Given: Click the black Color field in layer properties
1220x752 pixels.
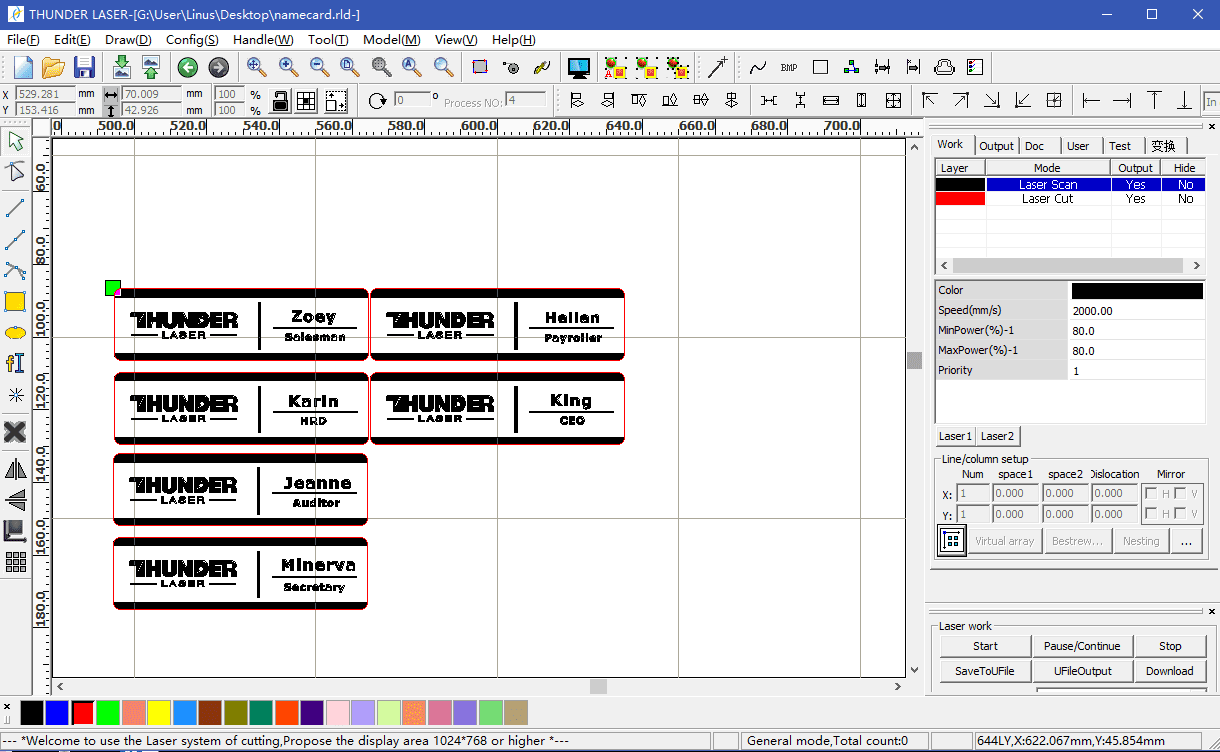Looking at the screenshot, I should pos(1137,291).
